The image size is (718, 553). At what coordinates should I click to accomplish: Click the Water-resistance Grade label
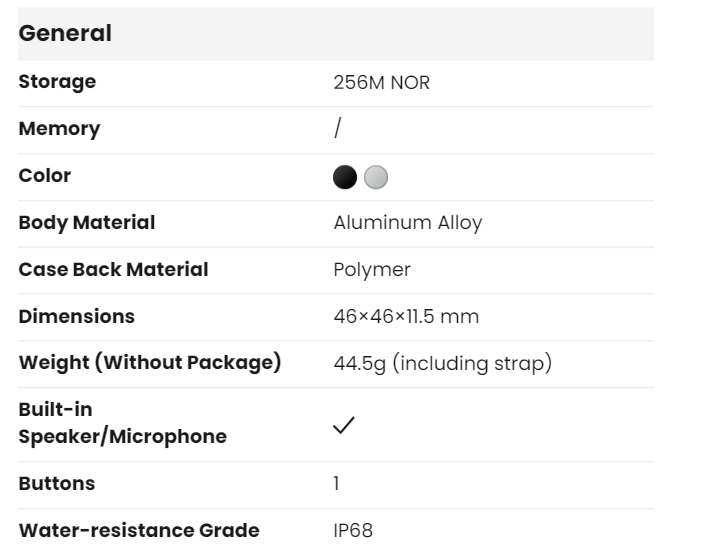tap(139, 530)
